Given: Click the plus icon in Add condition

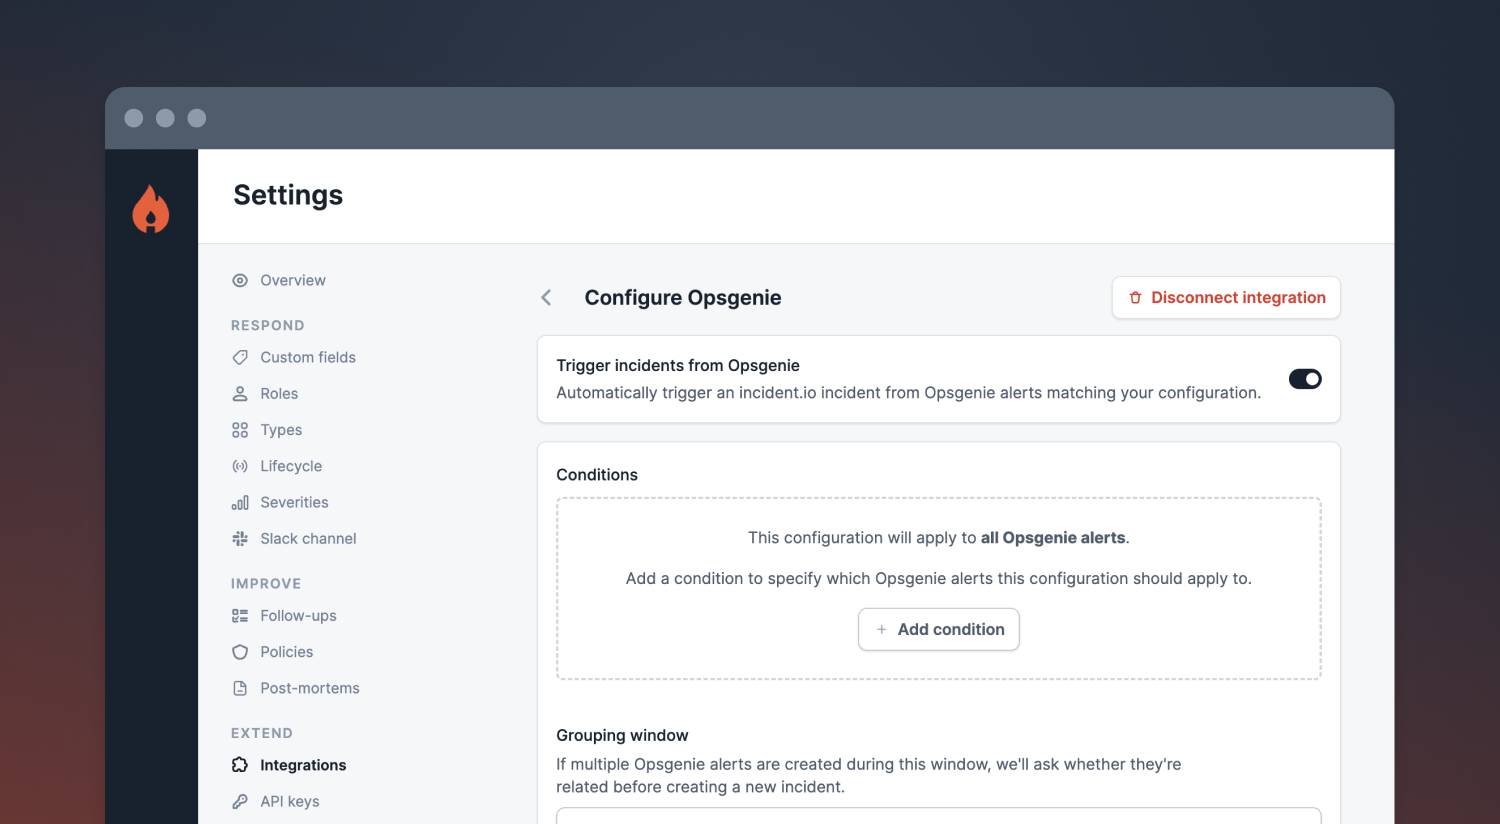Looking at the screenshot, I should (881, 630).
